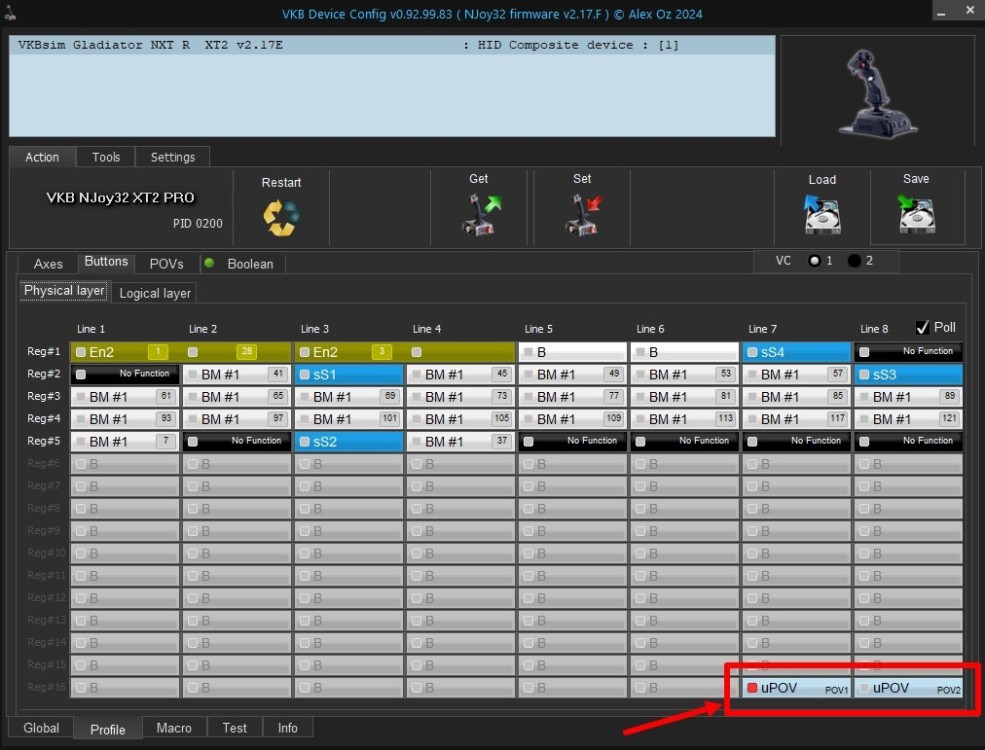The height and width of the screenshot is (750, 985).
Task: Click No Function cell in Reg#2 Line 1
Action: point(125,374)
